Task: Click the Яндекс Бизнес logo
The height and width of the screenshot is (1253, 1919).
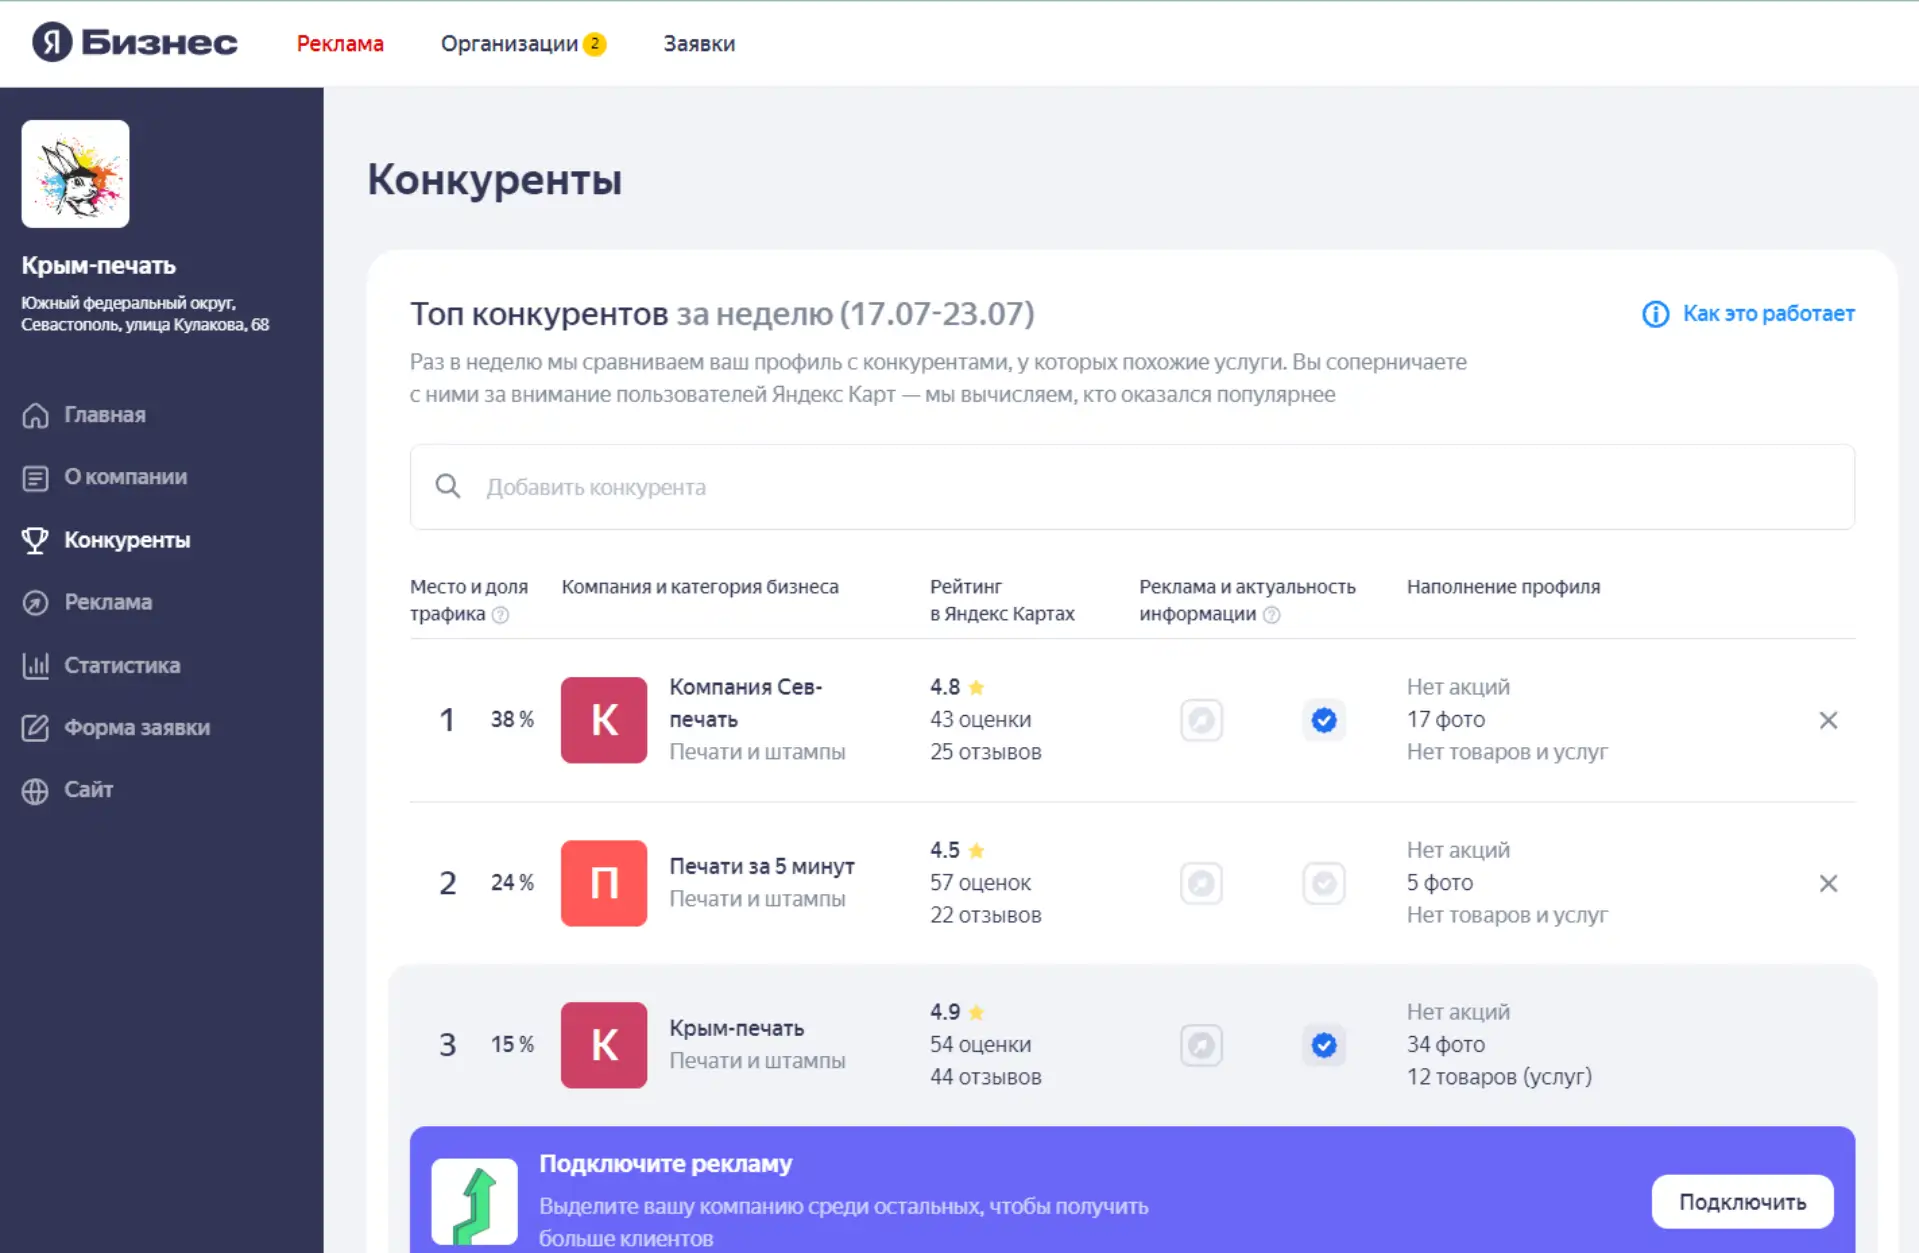Action: click(135, 43)
